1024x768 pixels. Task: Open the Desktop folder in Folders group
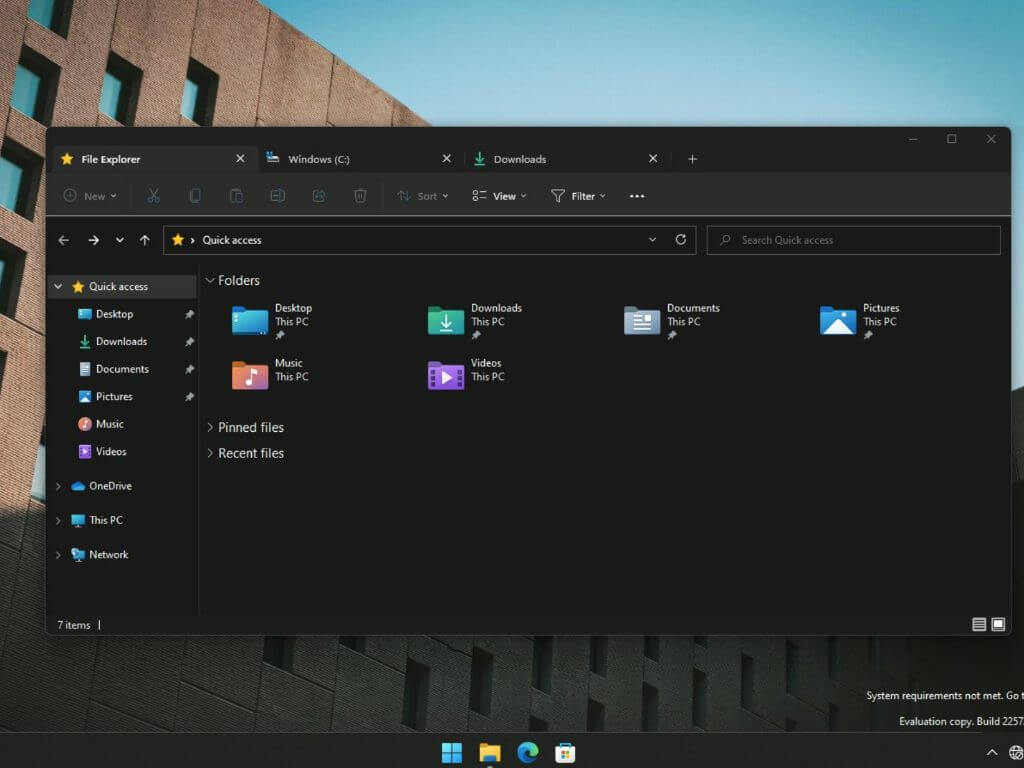pos(272,321)
